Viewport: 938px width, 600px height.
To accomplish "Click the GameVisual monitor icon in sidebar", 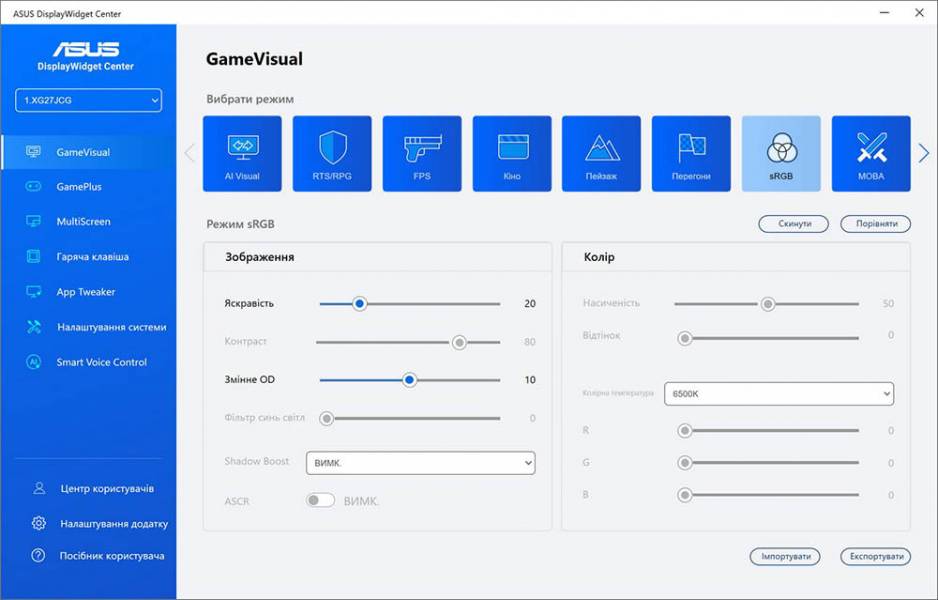I will (x=34, y=152).
